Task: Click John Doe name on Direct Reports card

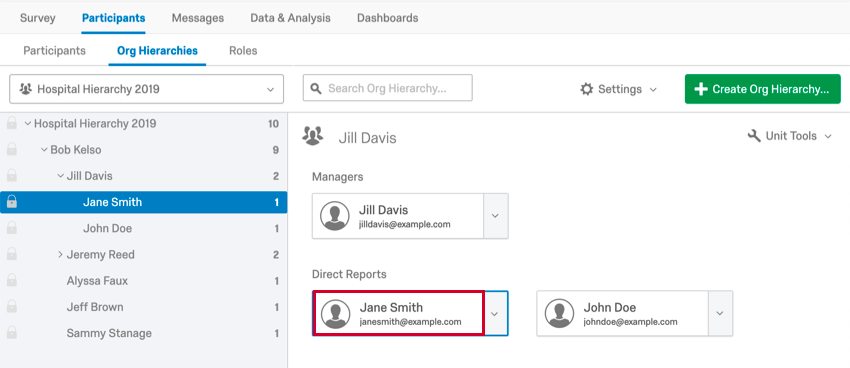Action: pyautogui.click(x=610, y=307)
